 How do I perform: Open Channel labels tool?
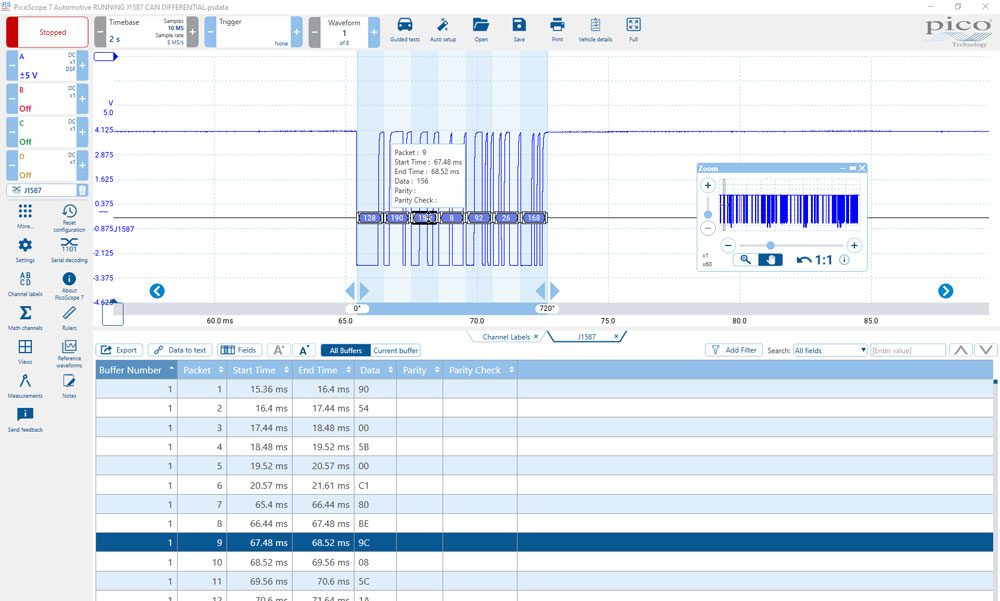(x=25, y=284)
